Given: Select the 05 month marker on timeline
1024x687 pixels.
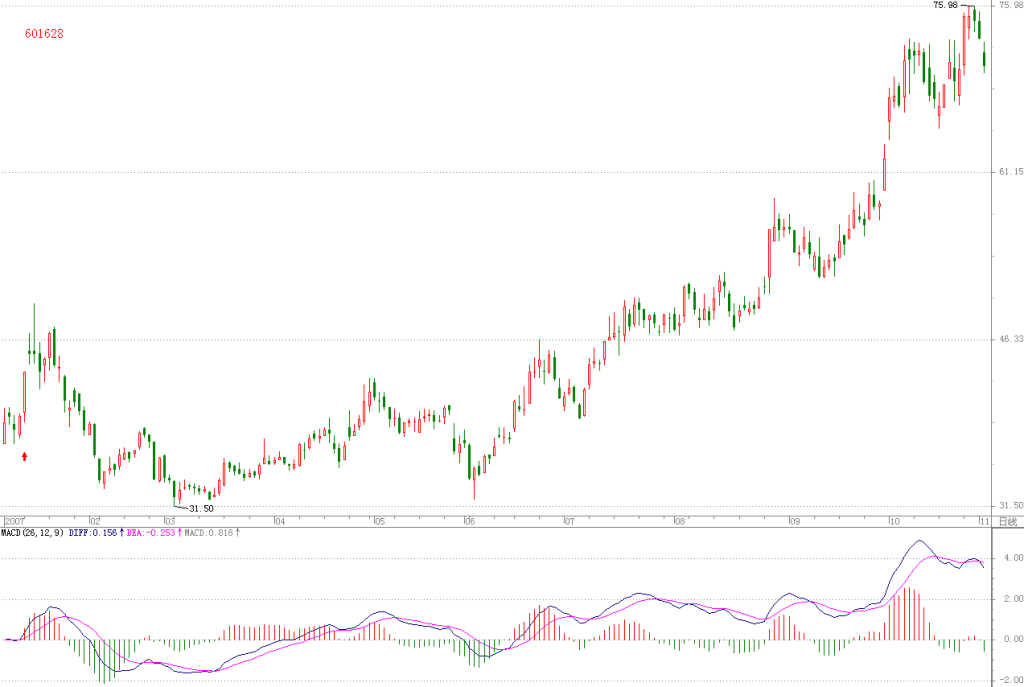Looking at the screenshot, I should 379,521.
